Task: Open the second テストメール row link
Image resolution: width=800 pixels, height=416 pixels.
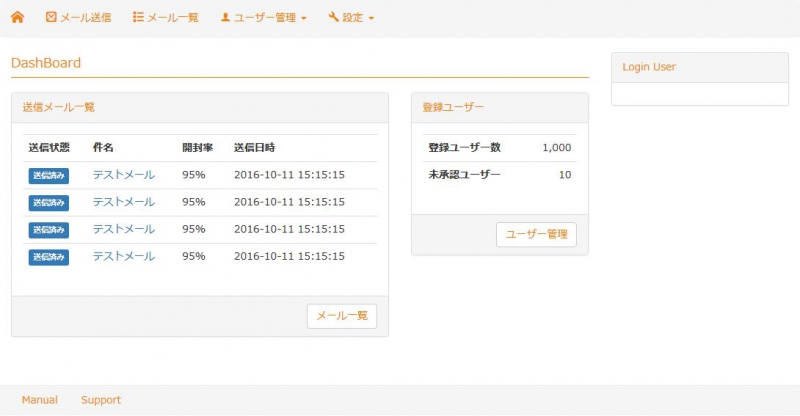Action: tap(124, 202)
